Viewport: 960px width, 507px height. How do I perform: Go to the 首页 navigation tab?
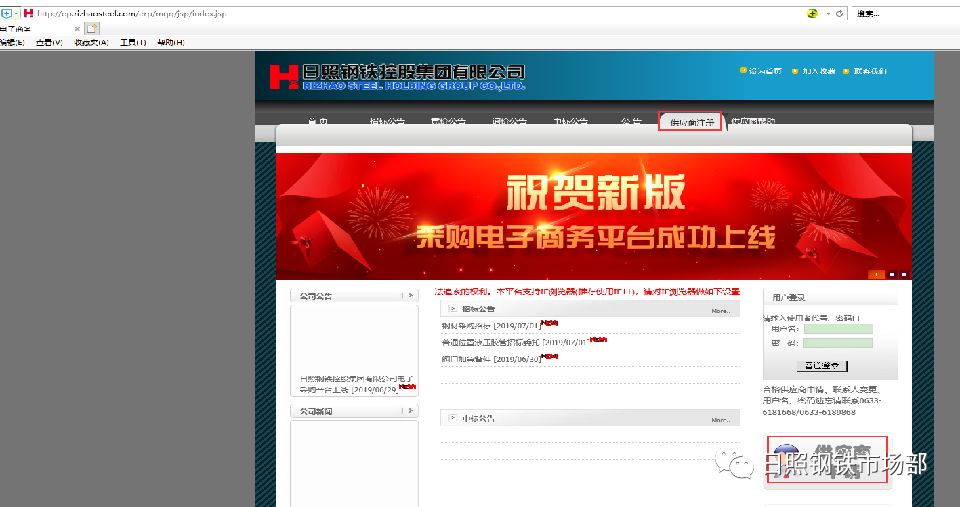[x=318, y=121]
